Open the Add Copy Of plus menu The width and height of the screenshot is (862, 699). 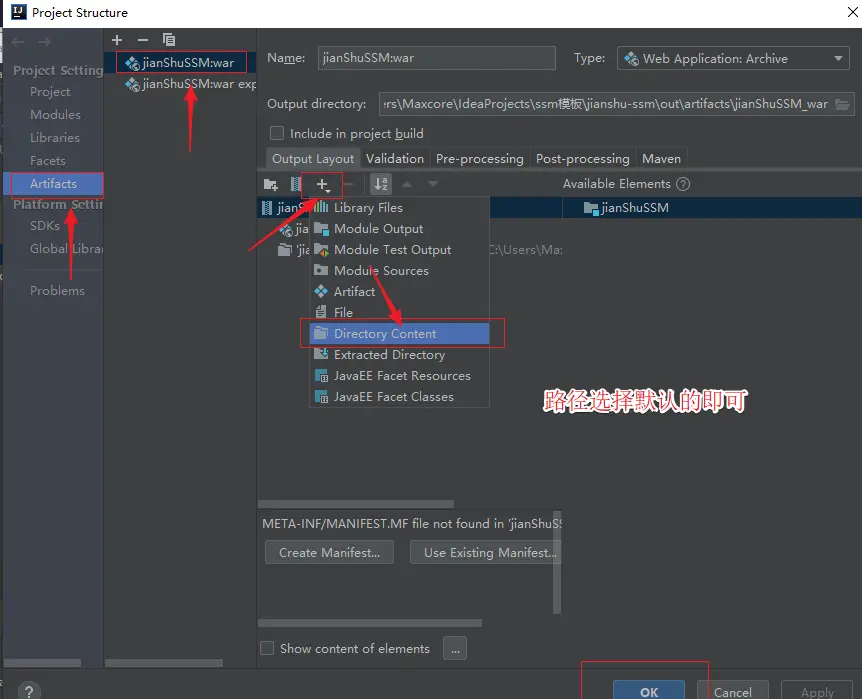coord(323,185)
